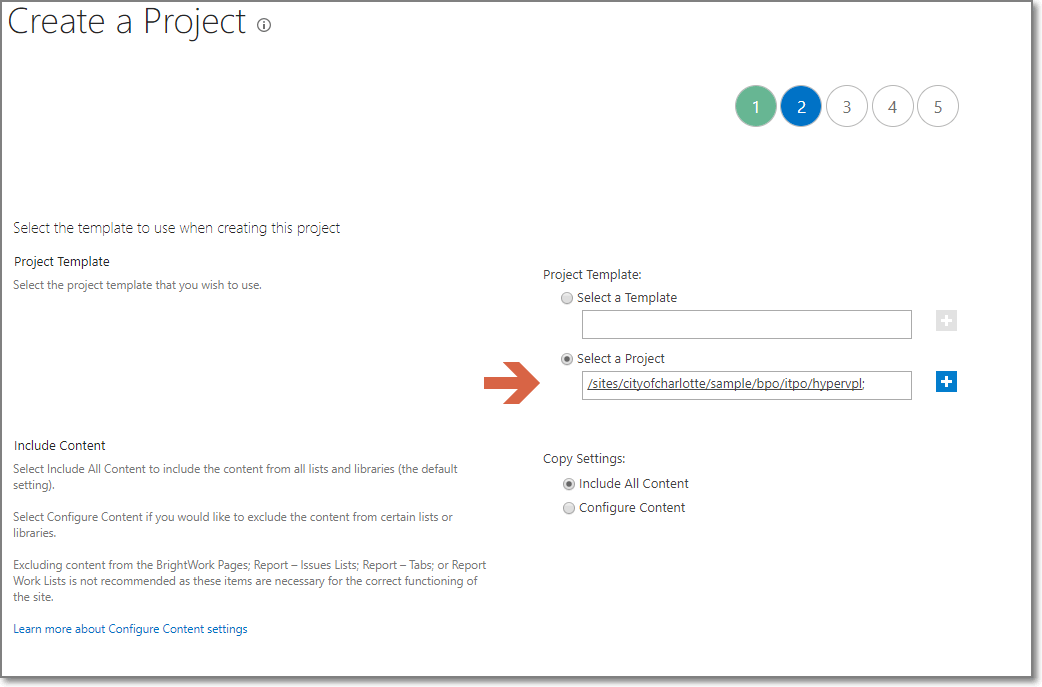The height and width of the screenshot is (687, 1042).
Task: Click the grayed plus button beside template field
Action: [x=946, y=320]
